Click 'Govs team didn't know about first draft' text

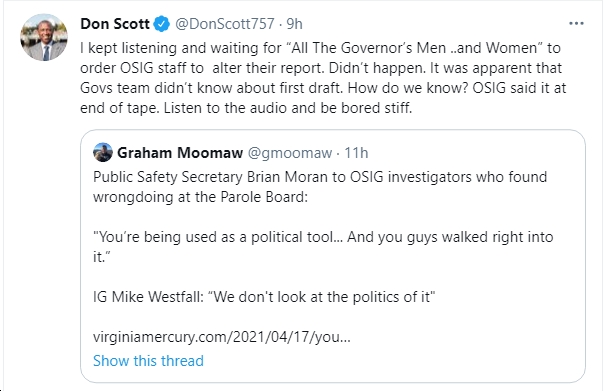[211, 88]
